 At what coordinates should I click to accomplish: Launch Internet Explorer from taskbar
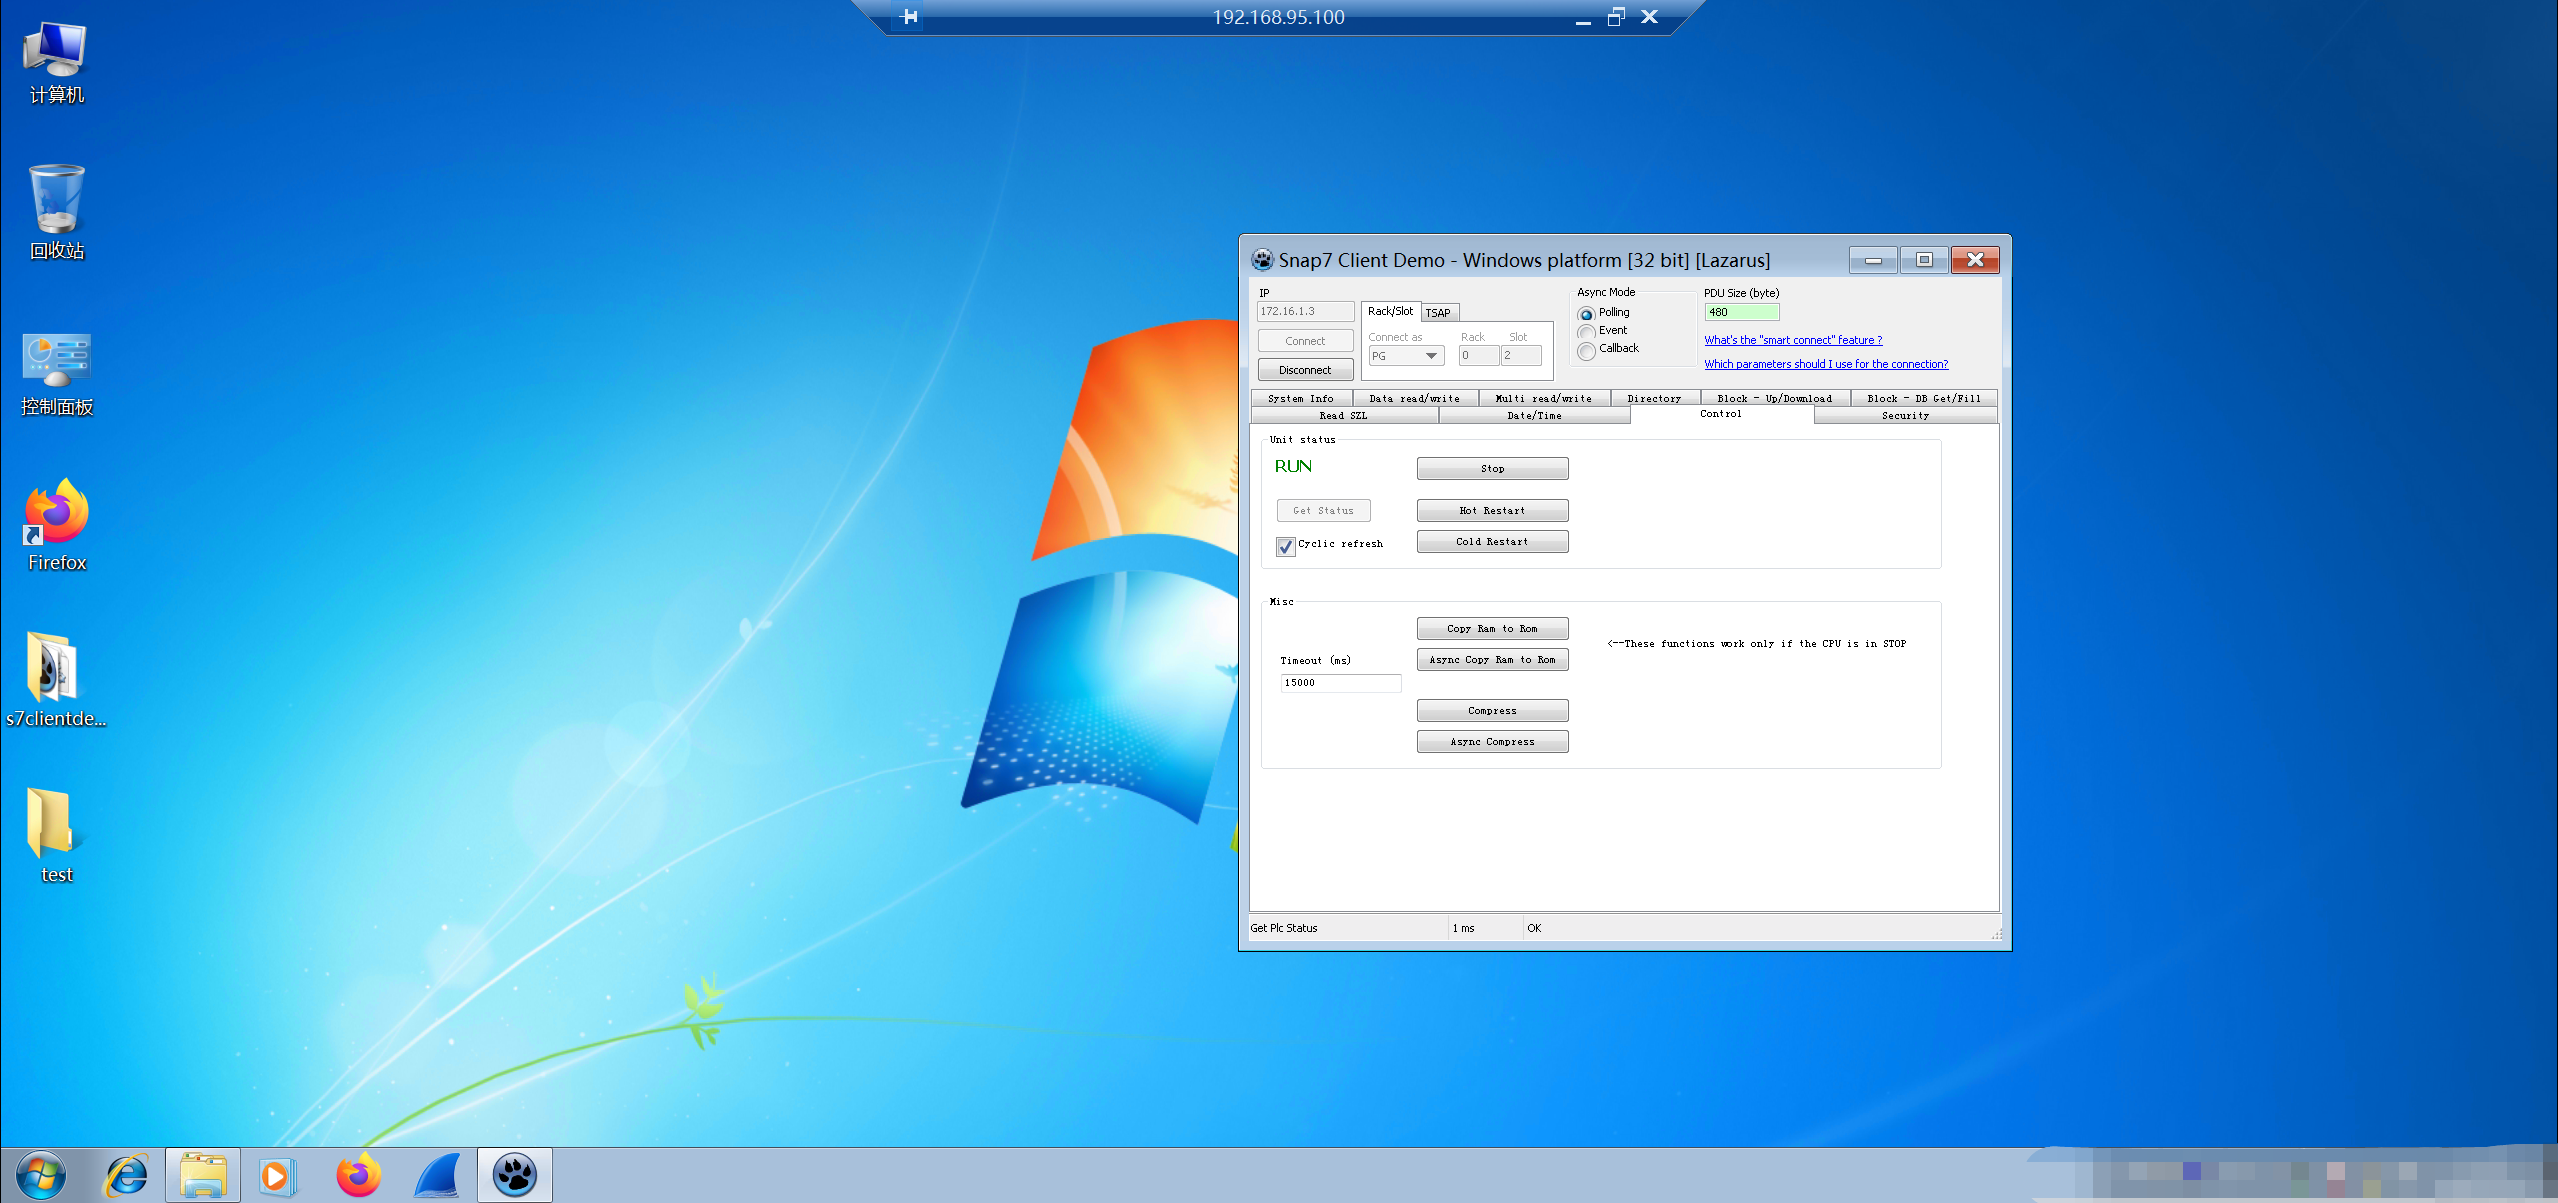127,1175
